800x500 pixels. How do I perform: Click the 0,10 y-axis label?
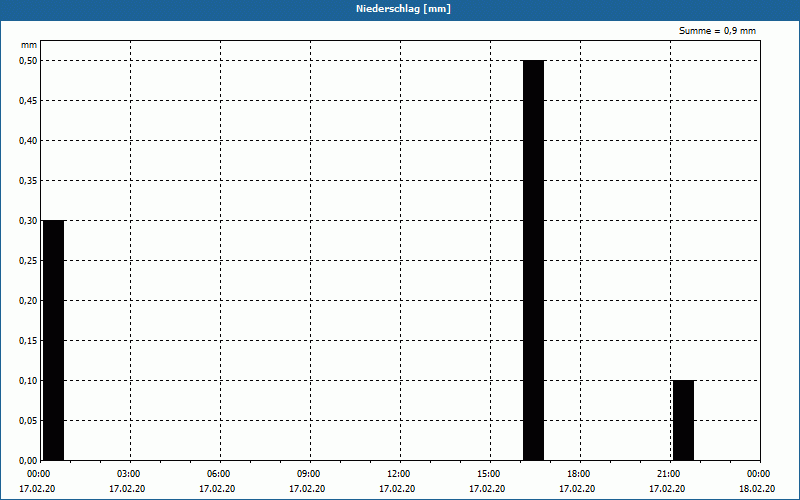pos(28,381)
